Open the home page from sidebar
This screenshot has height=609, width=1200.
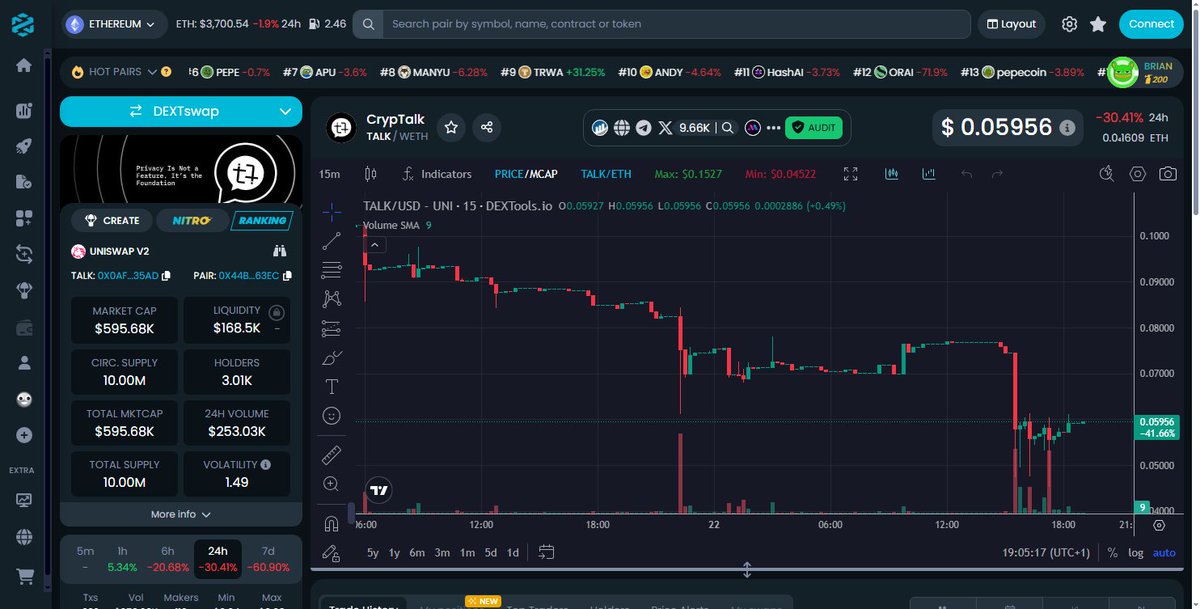tap(24, 65)
